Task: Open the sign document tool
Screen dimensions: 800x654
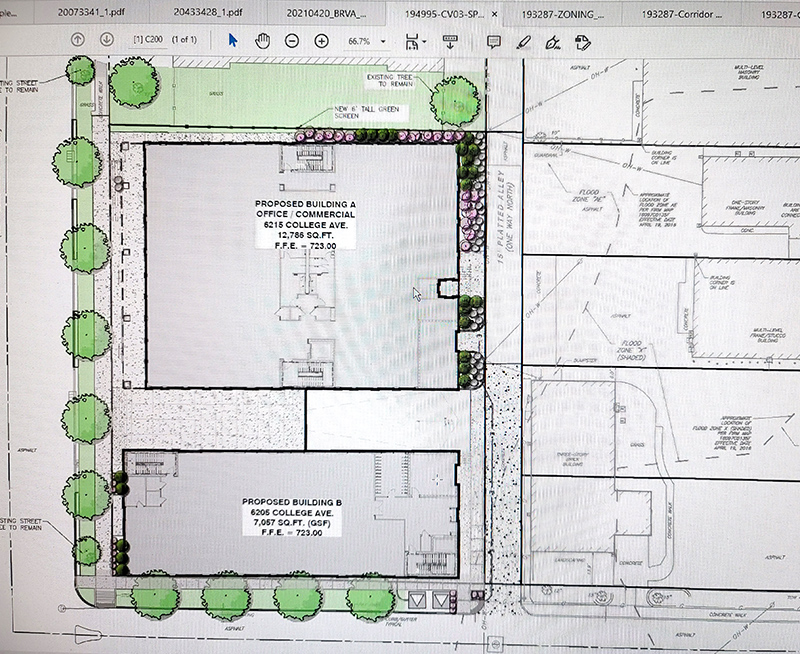Action: [x=553, y=43]
